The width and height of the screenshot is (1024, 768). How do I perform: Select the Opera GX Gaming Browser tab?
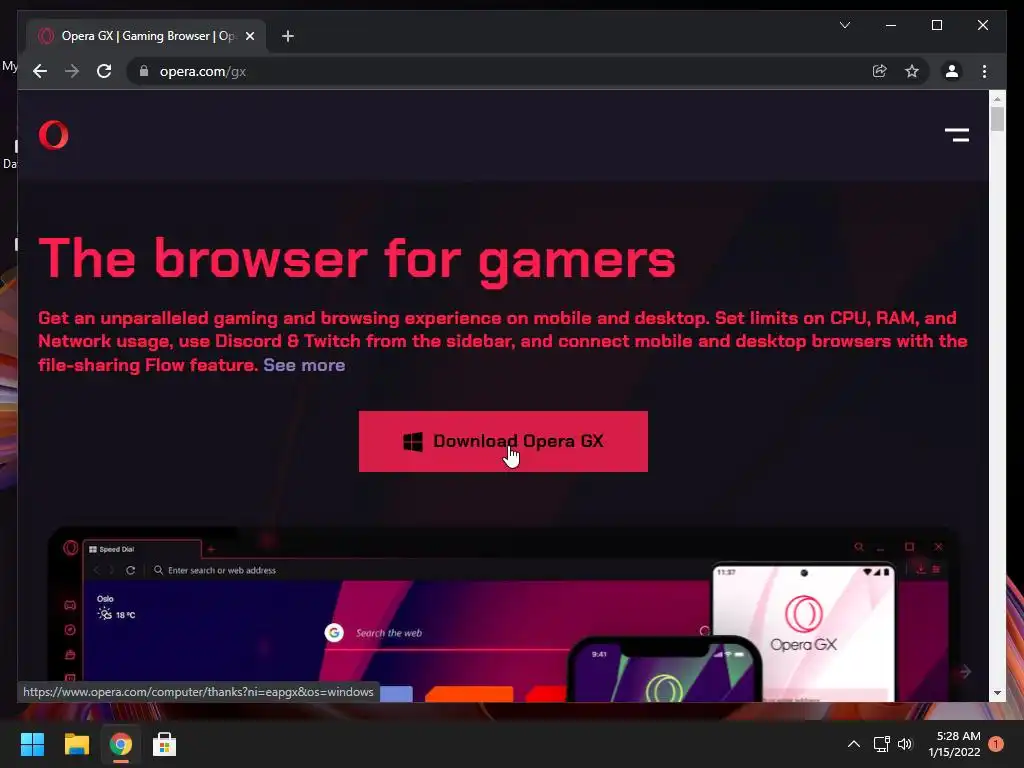click(x=146, y=36)
